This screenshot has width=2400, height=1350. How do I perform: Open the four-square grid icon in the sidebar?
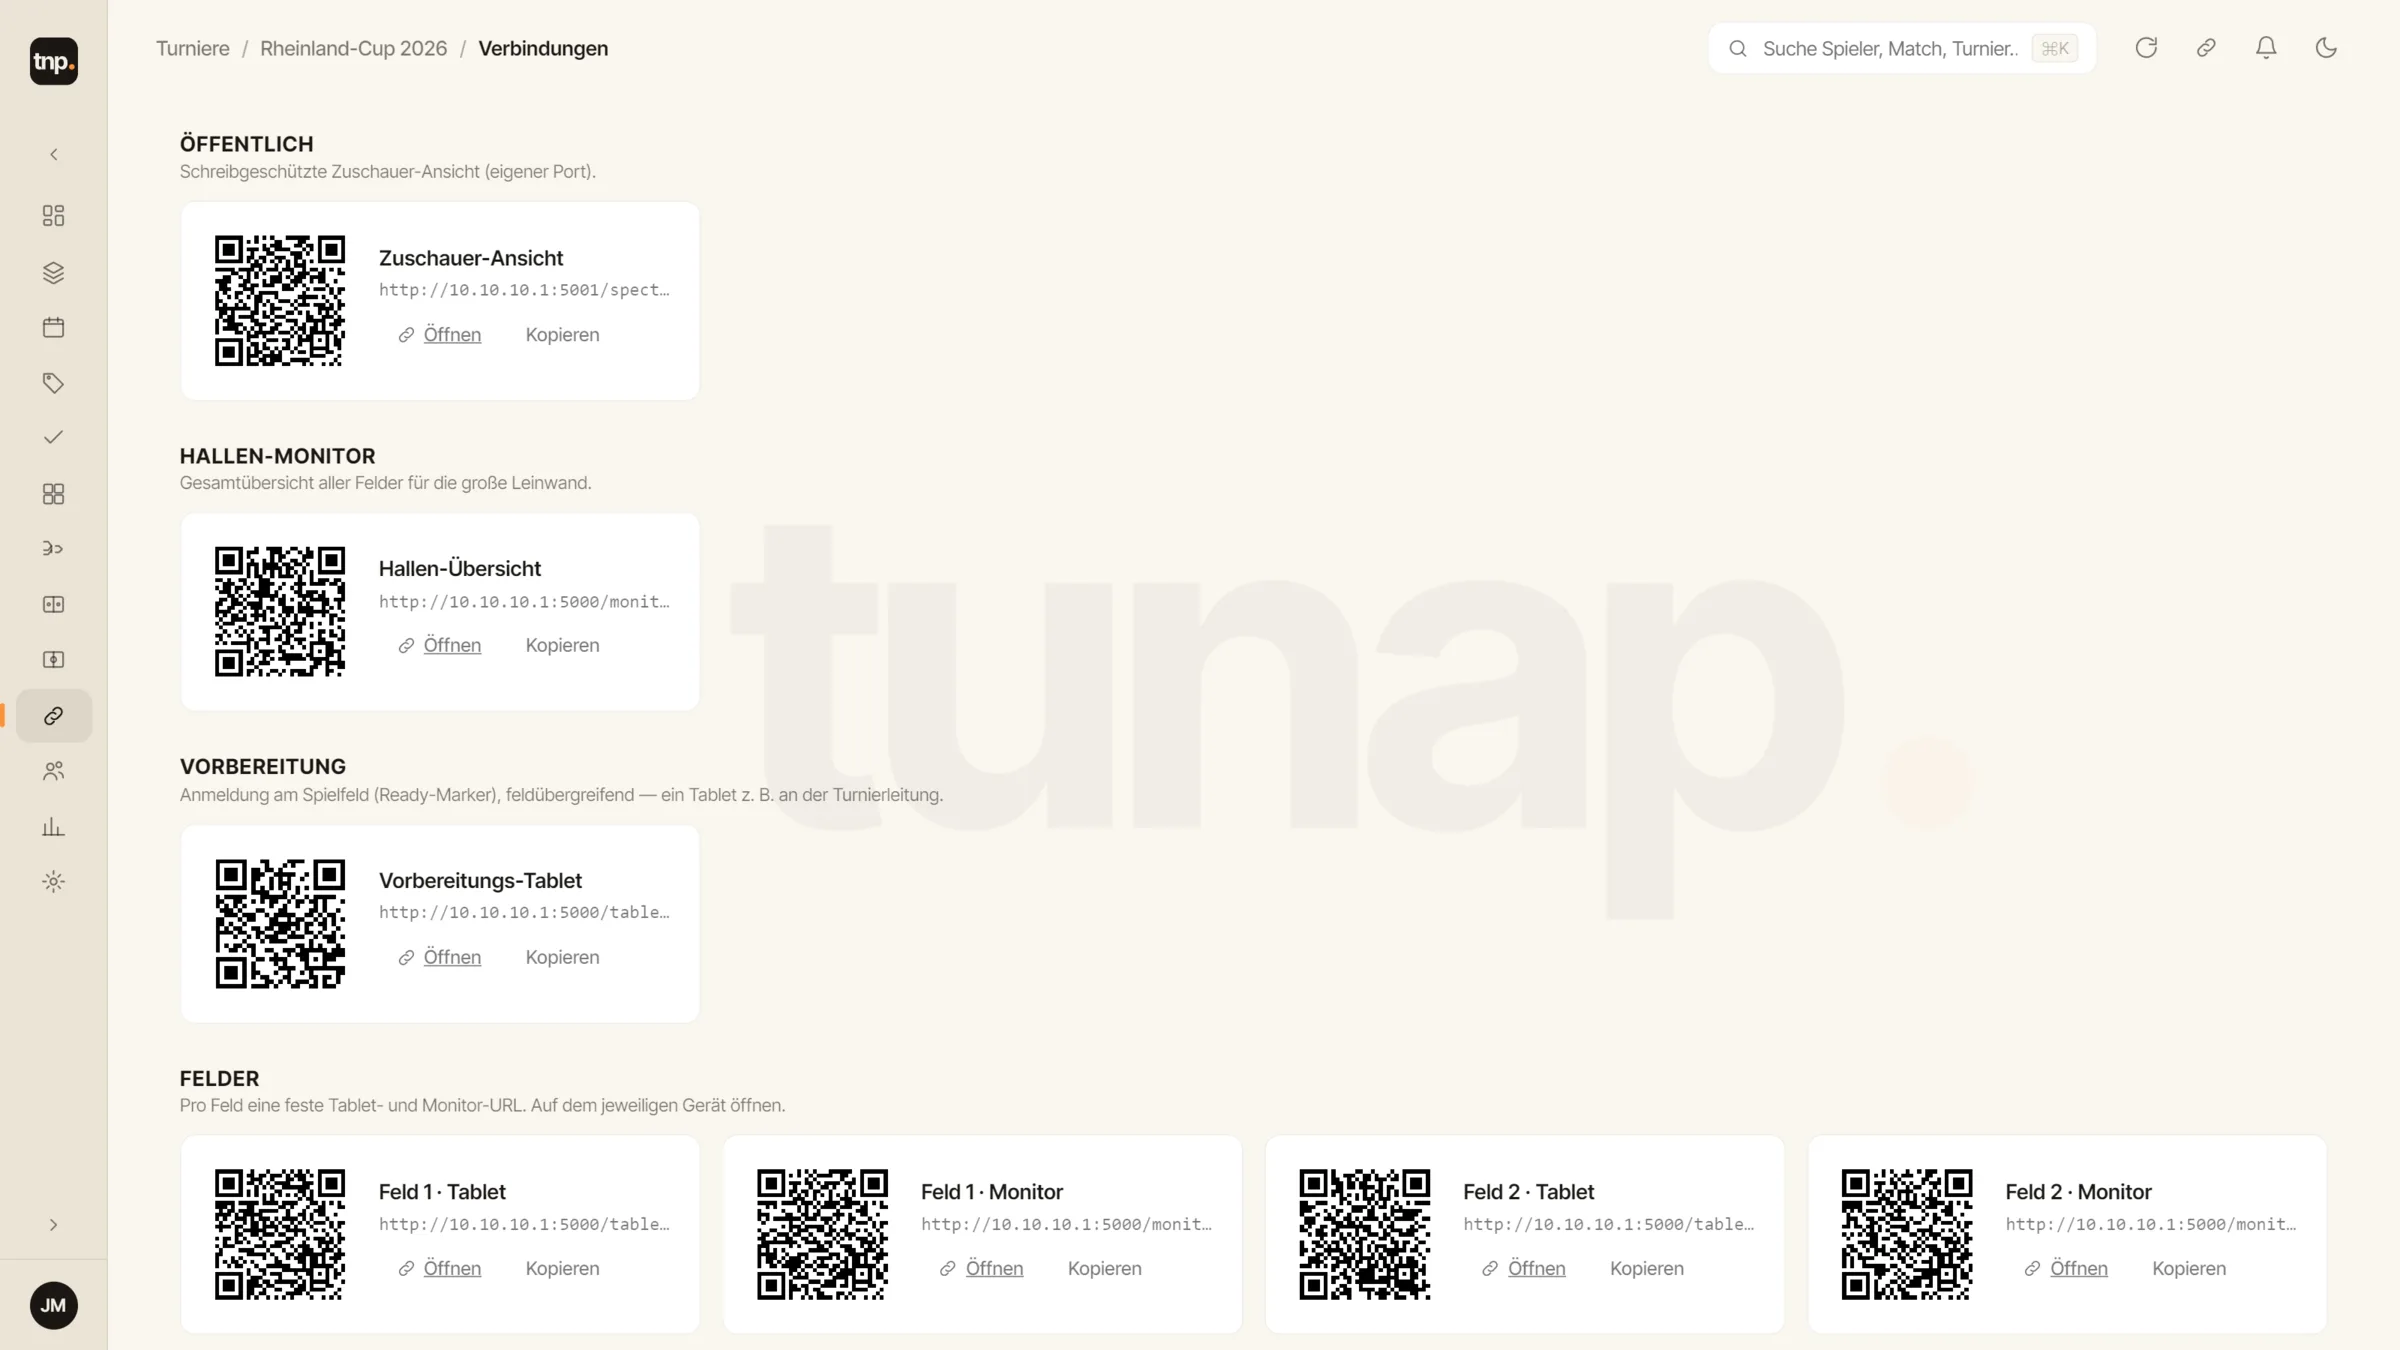pos(54,494)
